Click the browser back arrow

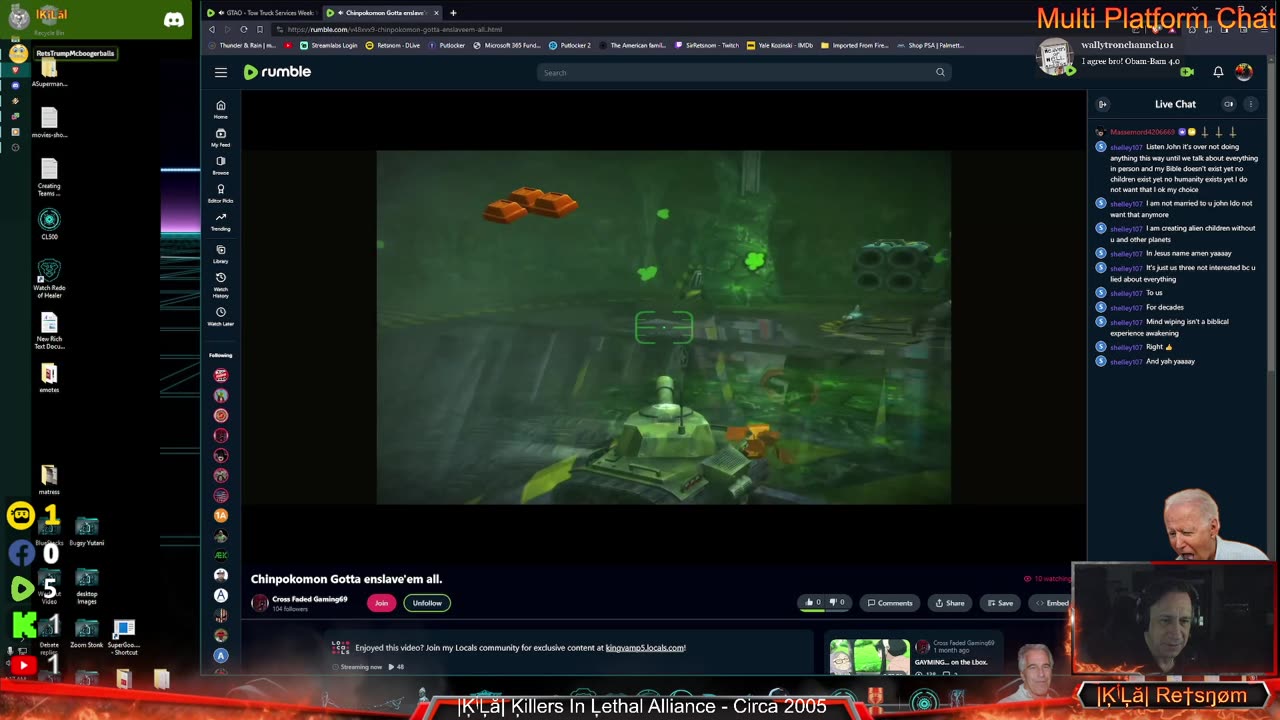(x=212, y=30)
